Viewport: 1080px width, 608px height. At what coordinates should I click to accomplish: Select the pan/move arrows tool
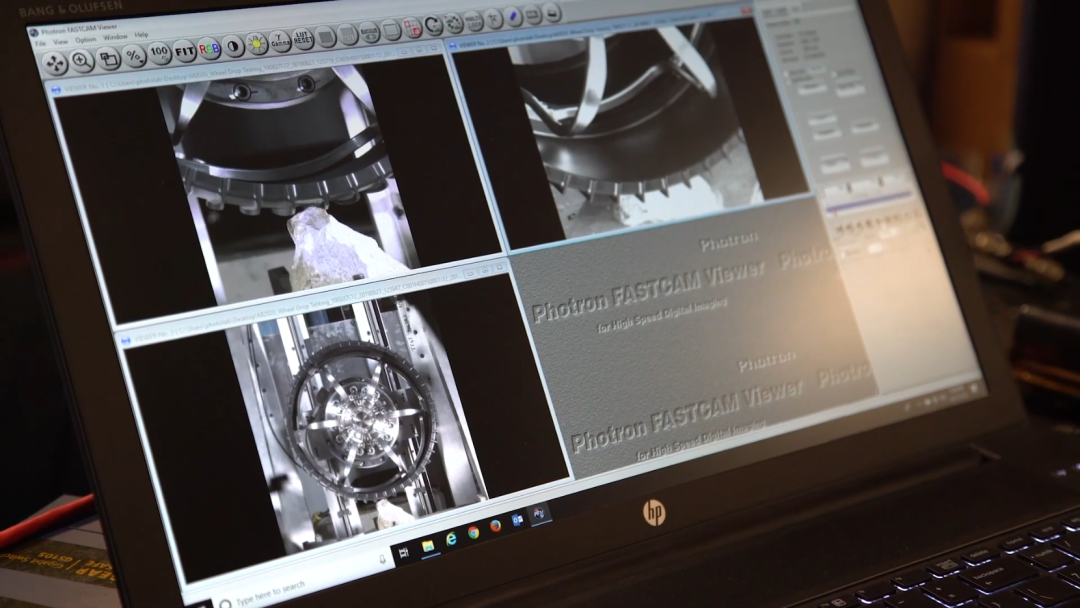pos(54,64)
